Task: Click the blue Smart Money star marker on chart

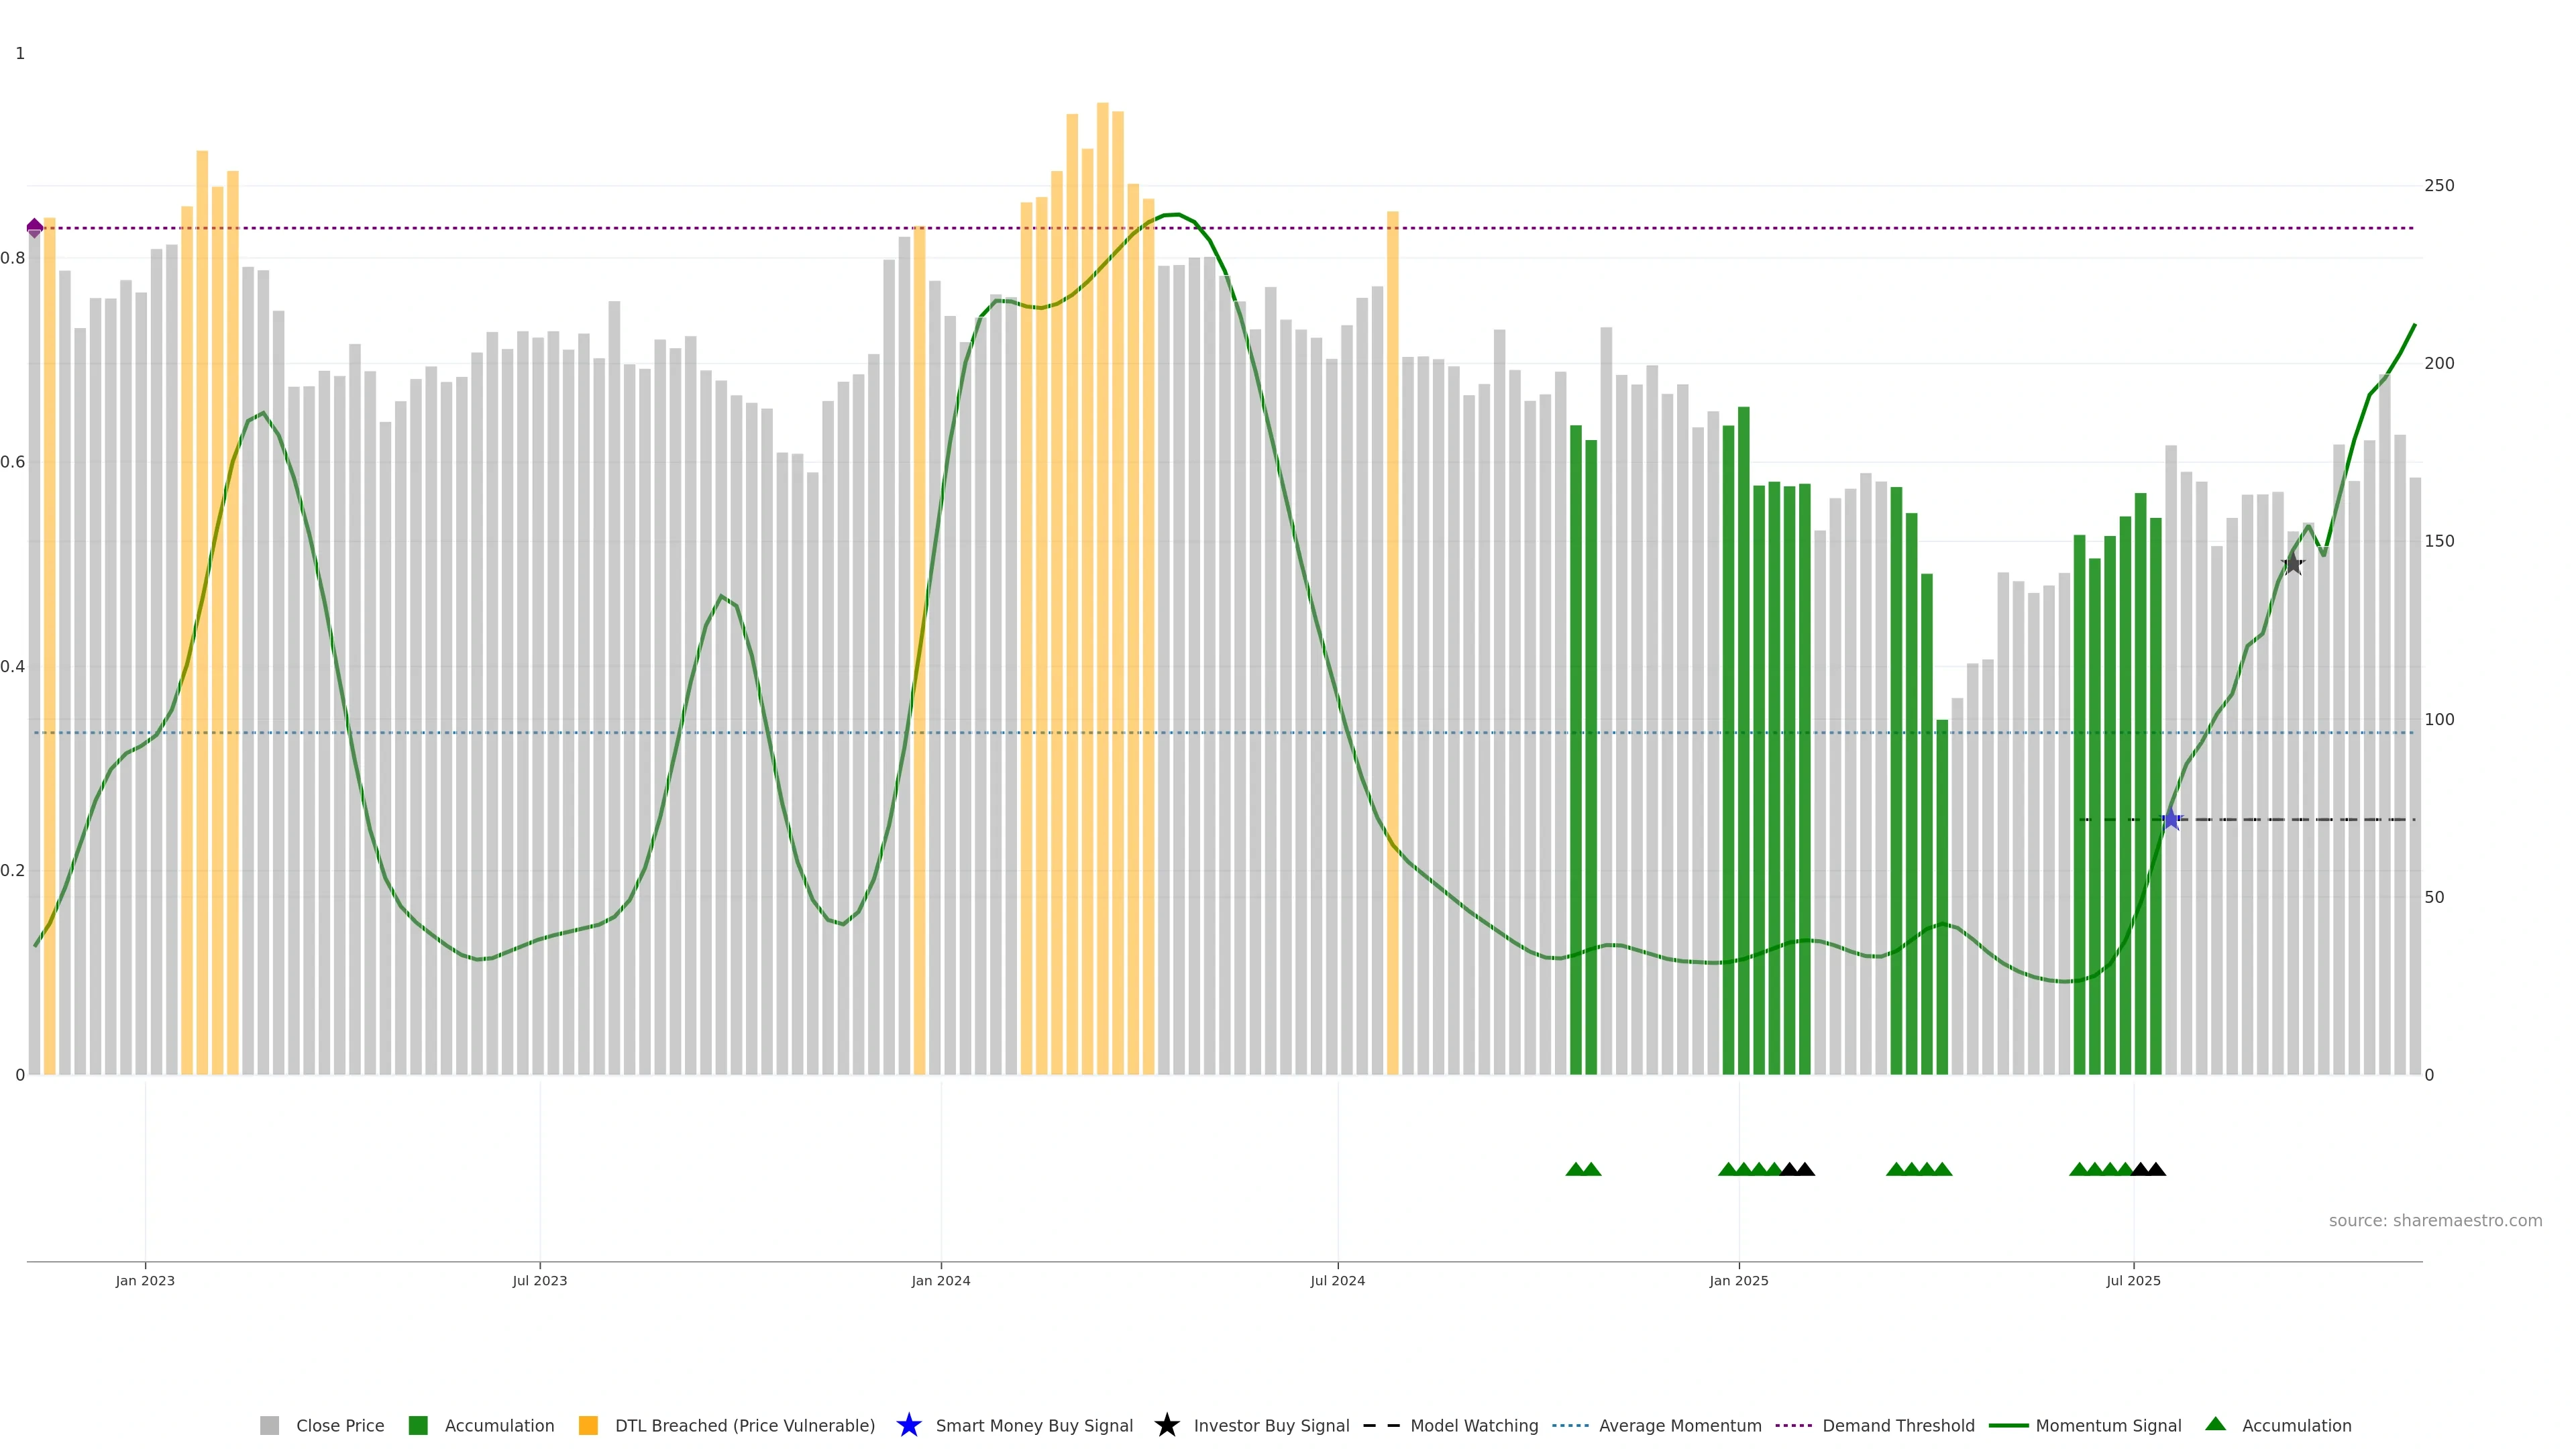Action: pos(2171,820)
